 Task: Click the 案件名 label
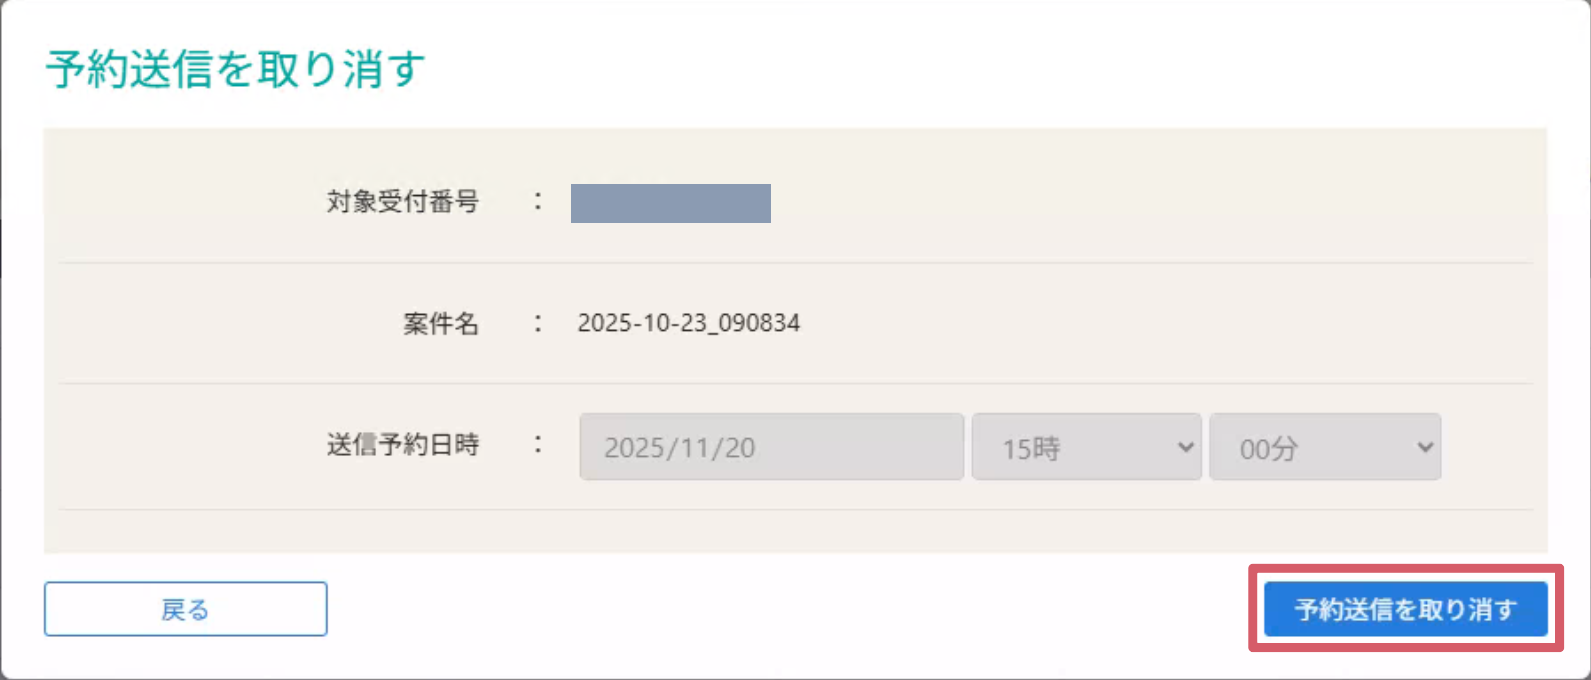click(440, 324)
